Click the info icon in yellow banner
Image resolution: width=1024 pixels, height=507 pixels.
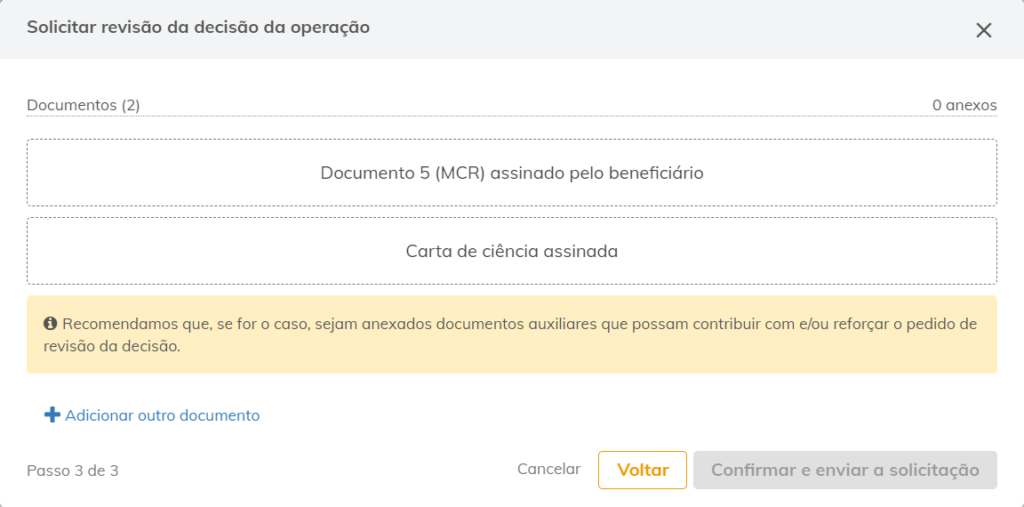point(50,323)
